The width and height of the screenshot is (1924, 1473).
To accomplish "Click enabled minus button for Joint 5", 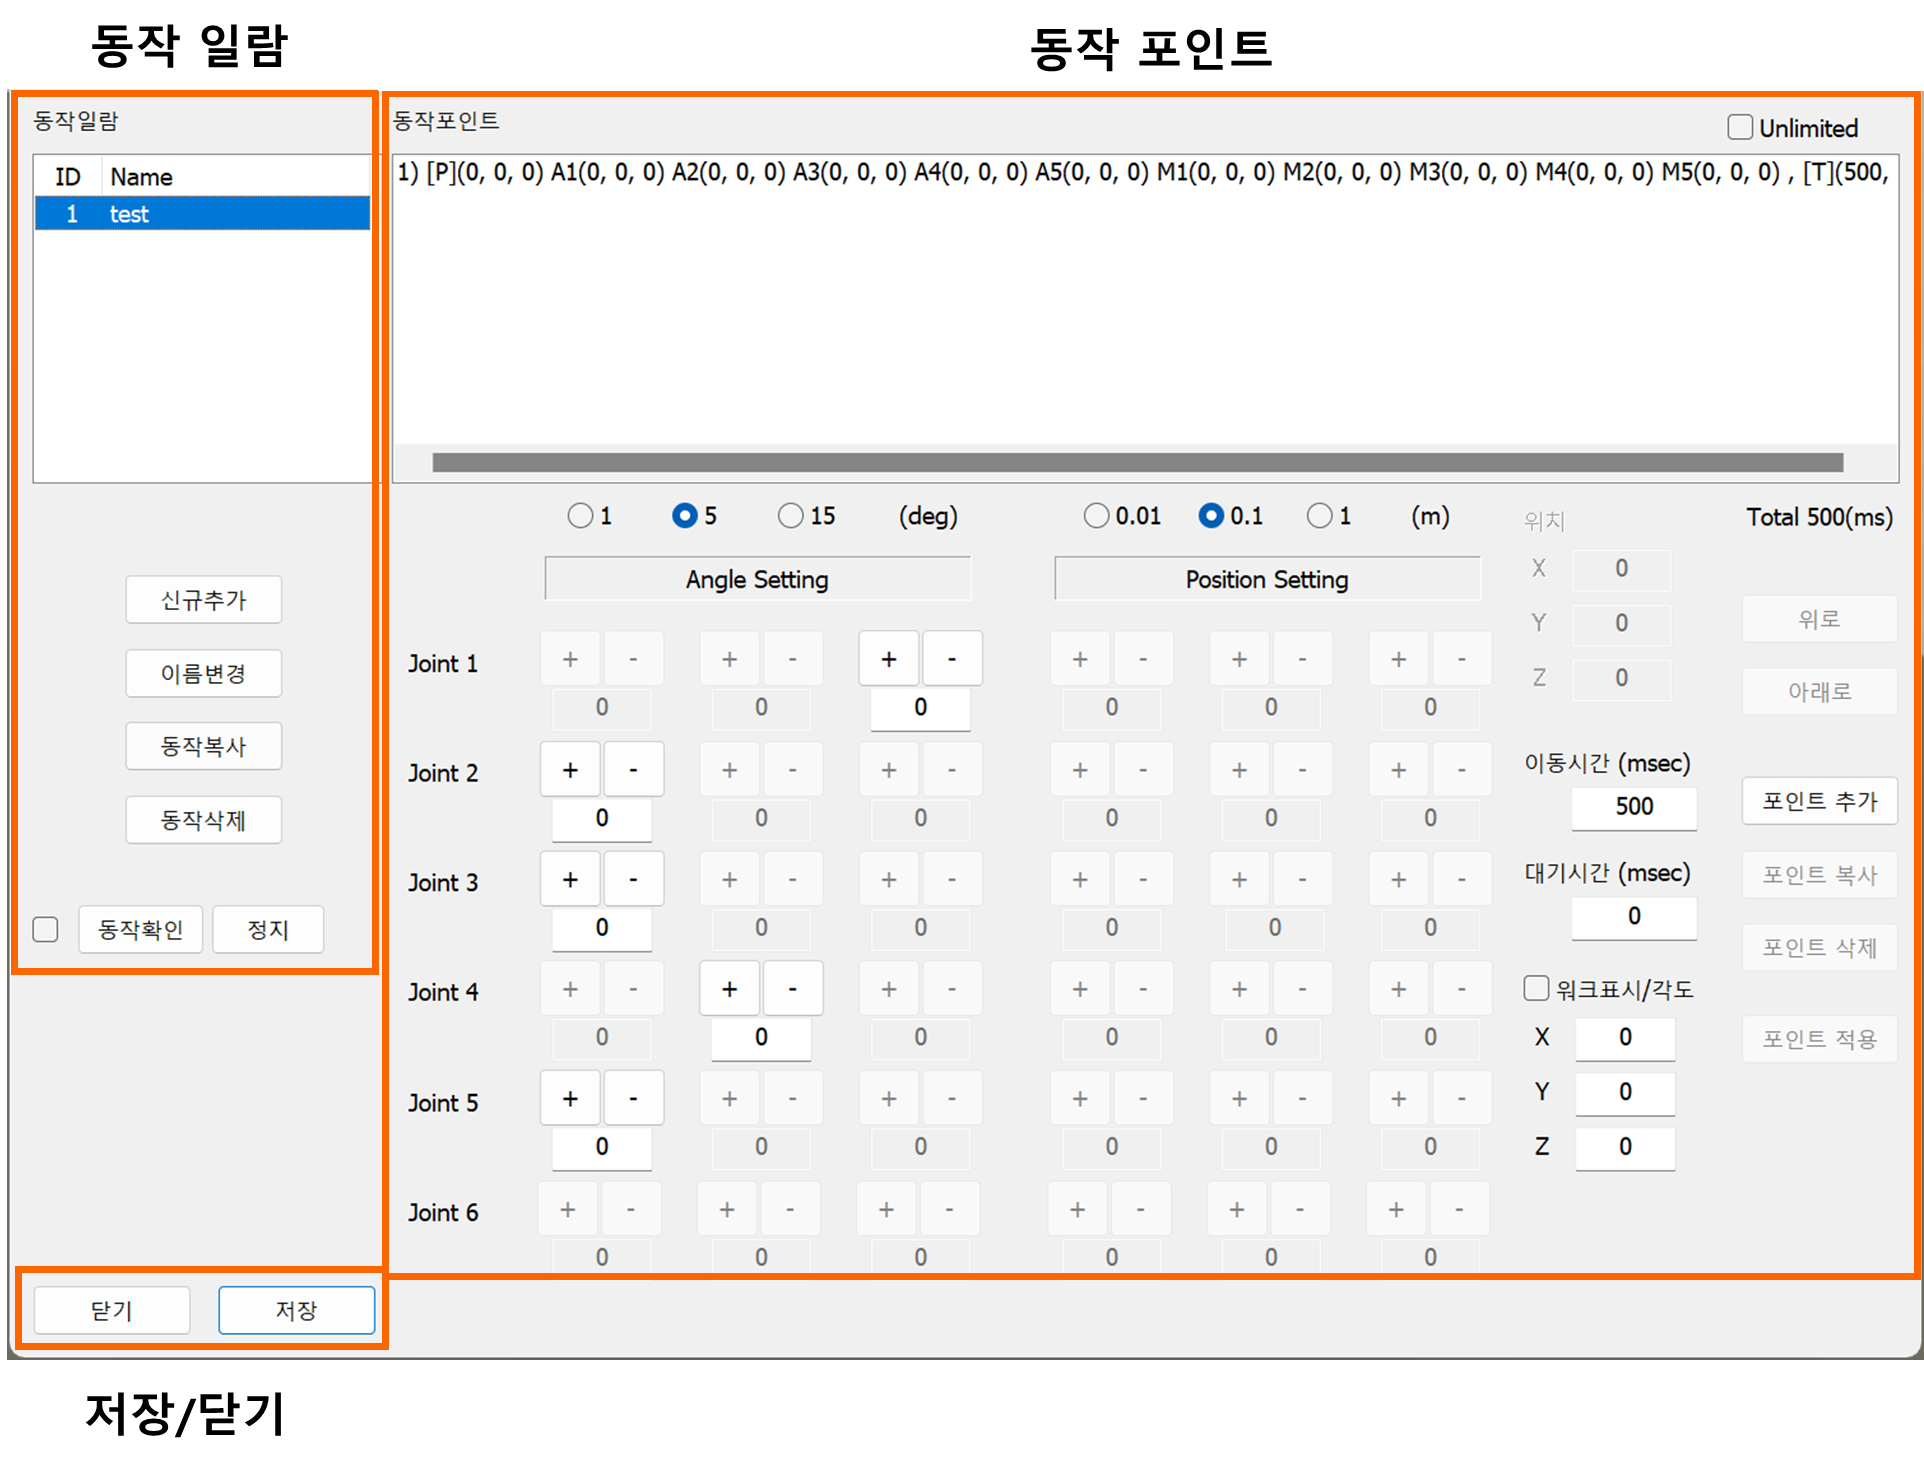I will [x=633, y=1099].
